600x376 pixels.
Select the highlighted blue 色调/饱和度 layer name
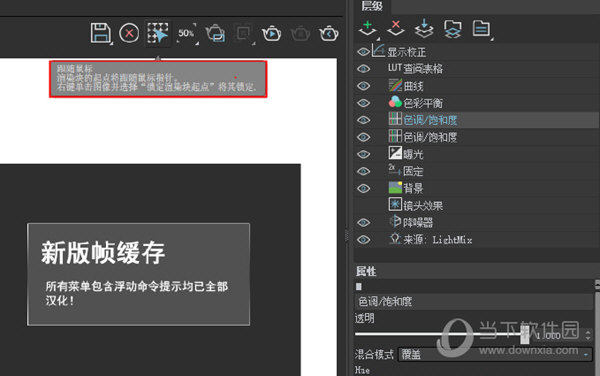tap(430, 120)
